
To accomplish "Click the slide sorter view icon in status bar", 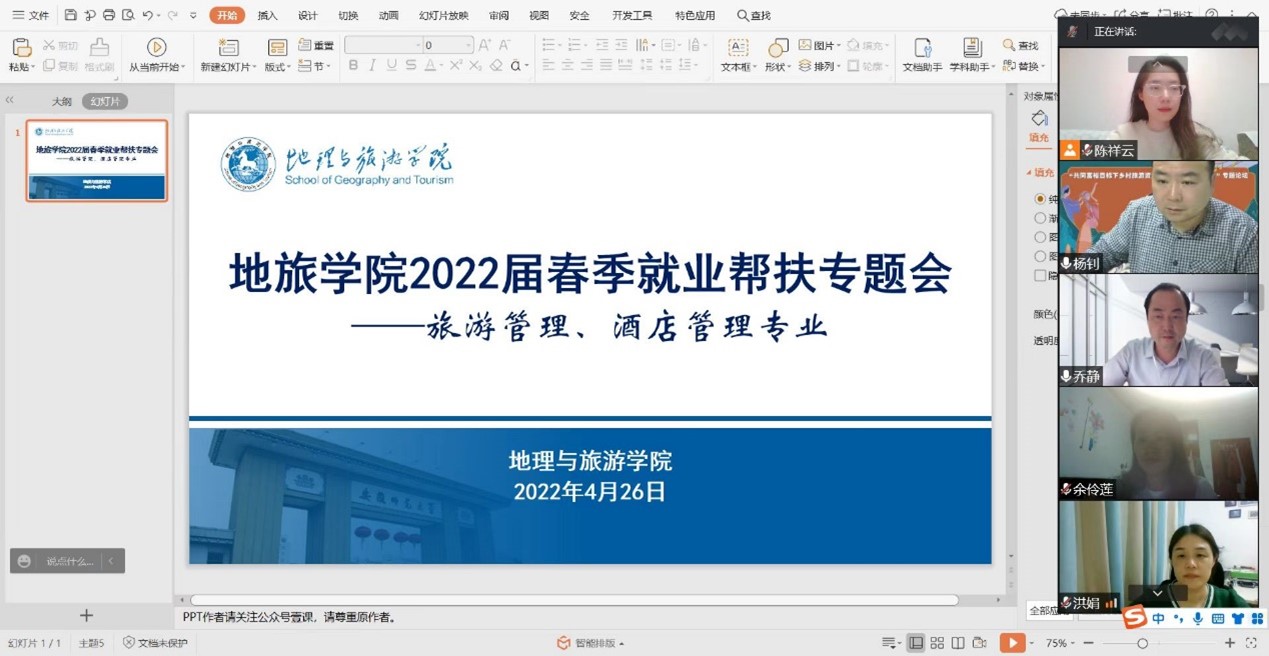I will point(937,643).
